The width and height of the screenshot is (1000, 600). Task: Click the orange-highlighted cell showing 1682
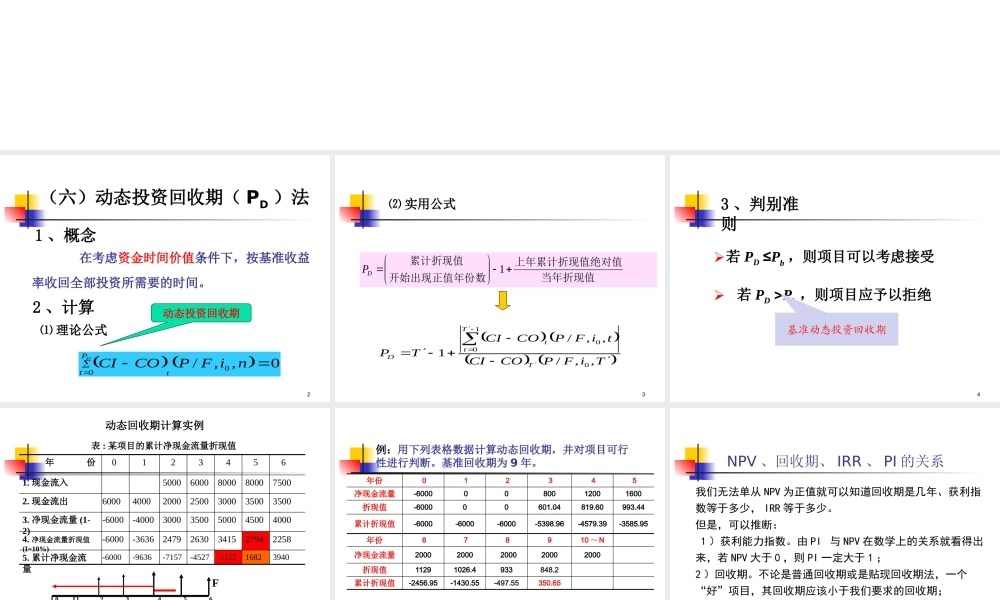click(254, 557)
